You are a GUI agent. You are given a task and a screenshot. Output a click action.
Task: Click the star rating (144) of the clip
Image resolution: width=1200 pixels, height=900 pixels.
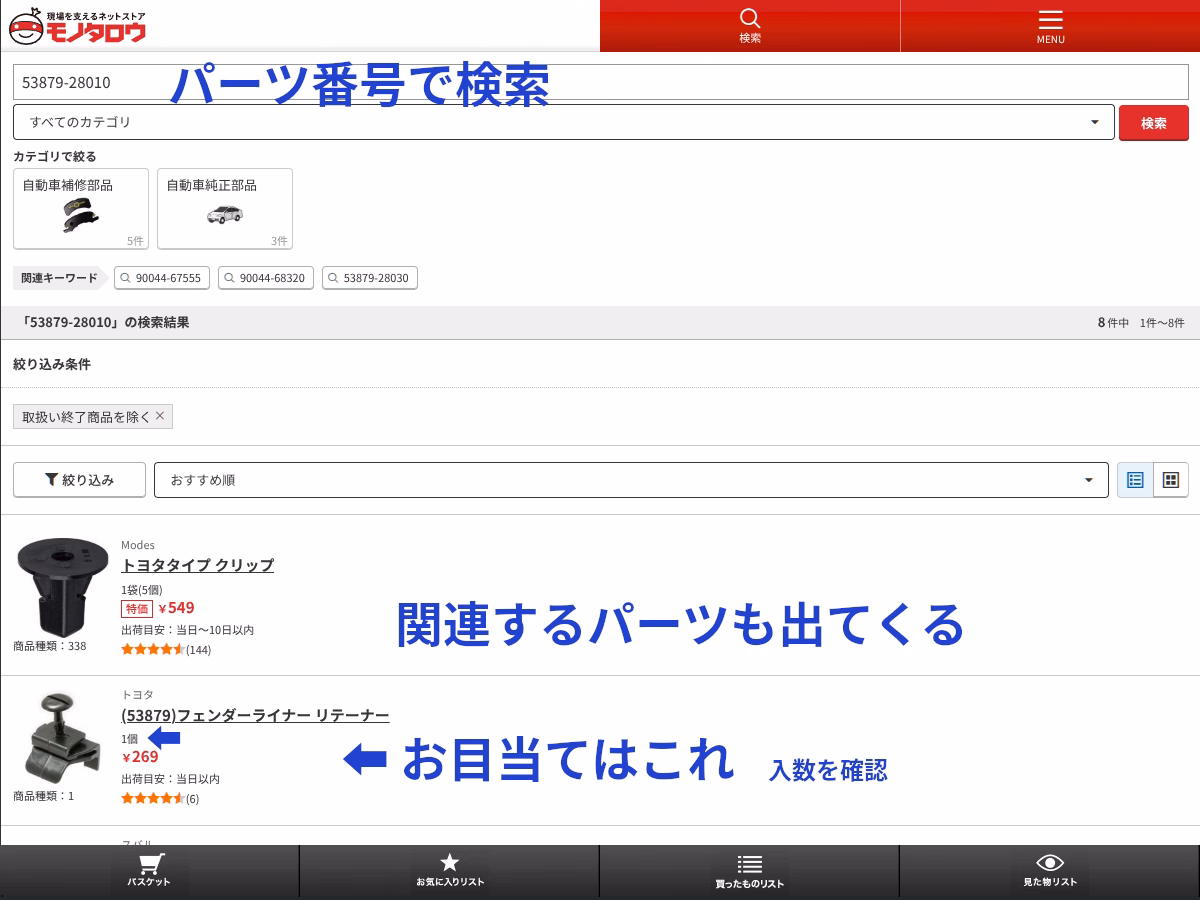point(166,649)
